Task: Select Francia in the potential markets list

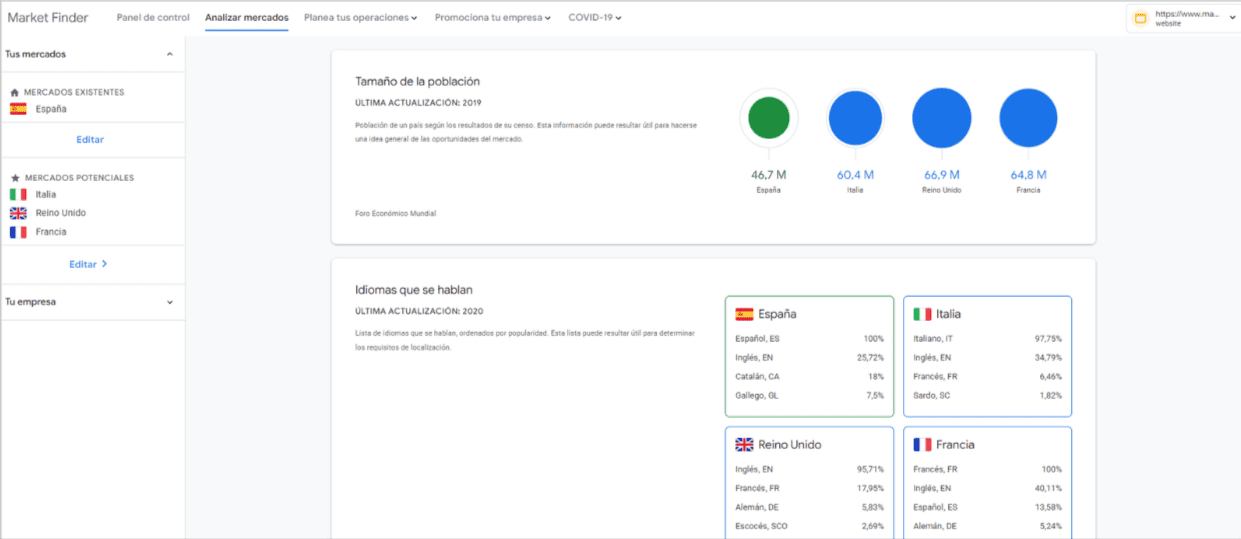Action: click(x=51, y=232)
